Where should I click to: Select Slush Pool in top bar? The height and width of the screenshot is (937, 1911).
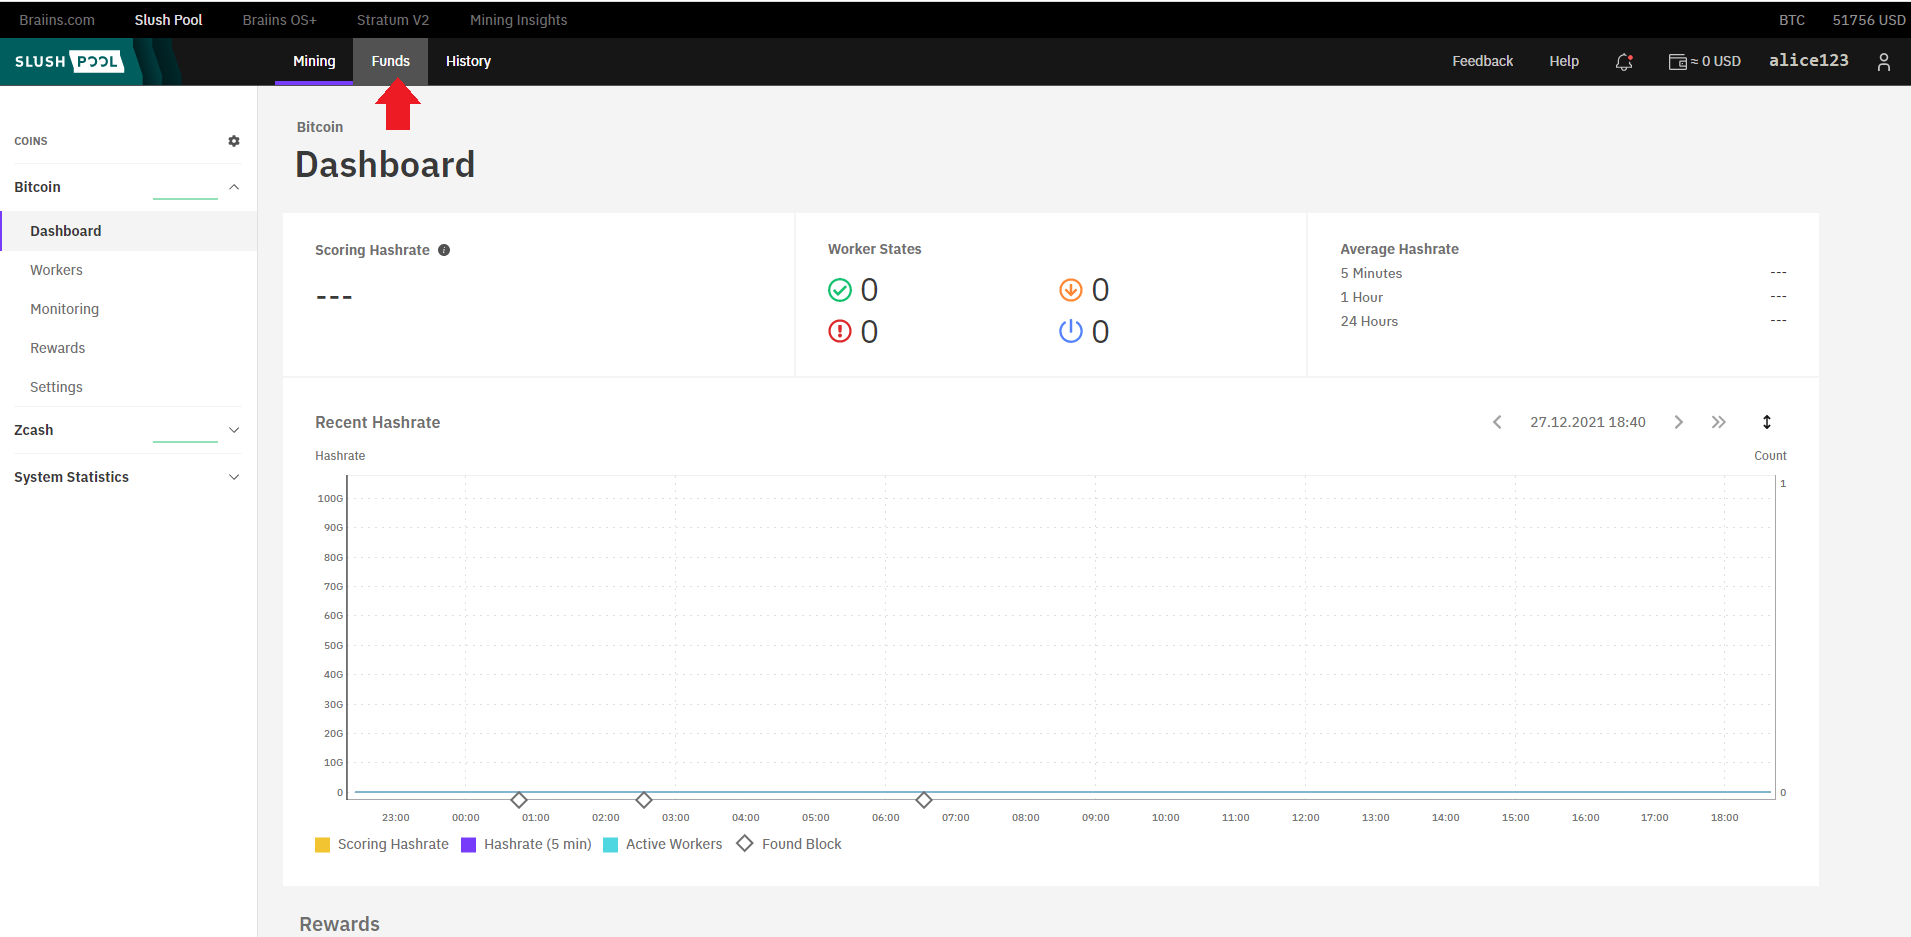(x=168, y=20)
